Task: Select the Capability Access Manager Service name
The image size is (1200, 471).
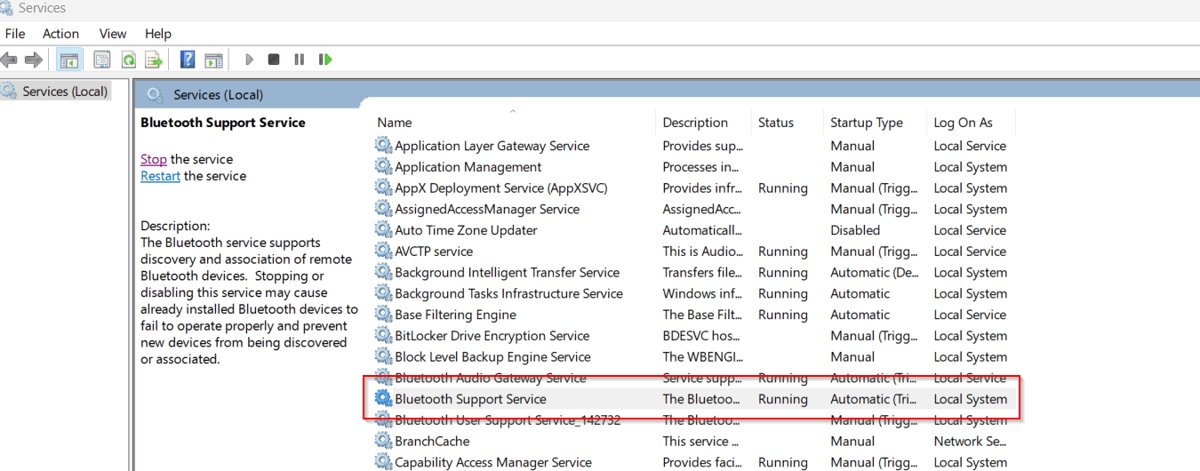Action: coord(493,461)
